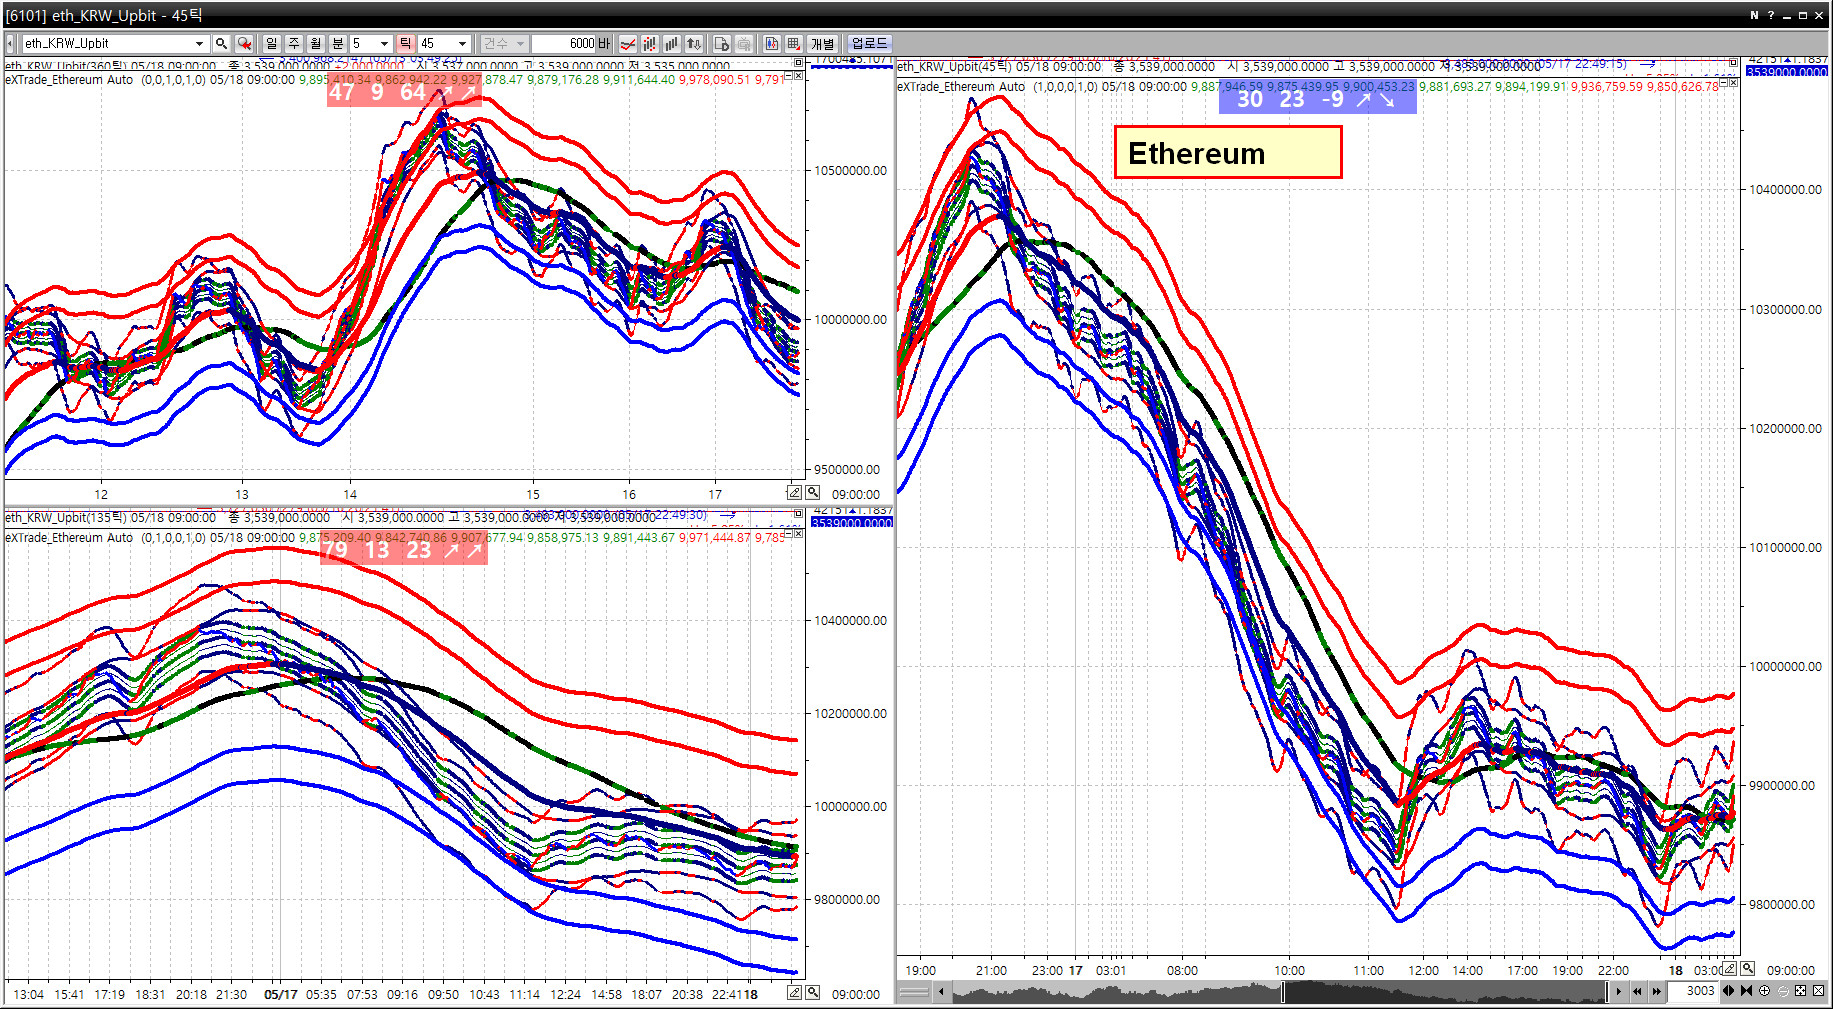Click the zoom in plus circle icon
The width and height of the screenshot is (1833, 1009).
[1765, 992]
